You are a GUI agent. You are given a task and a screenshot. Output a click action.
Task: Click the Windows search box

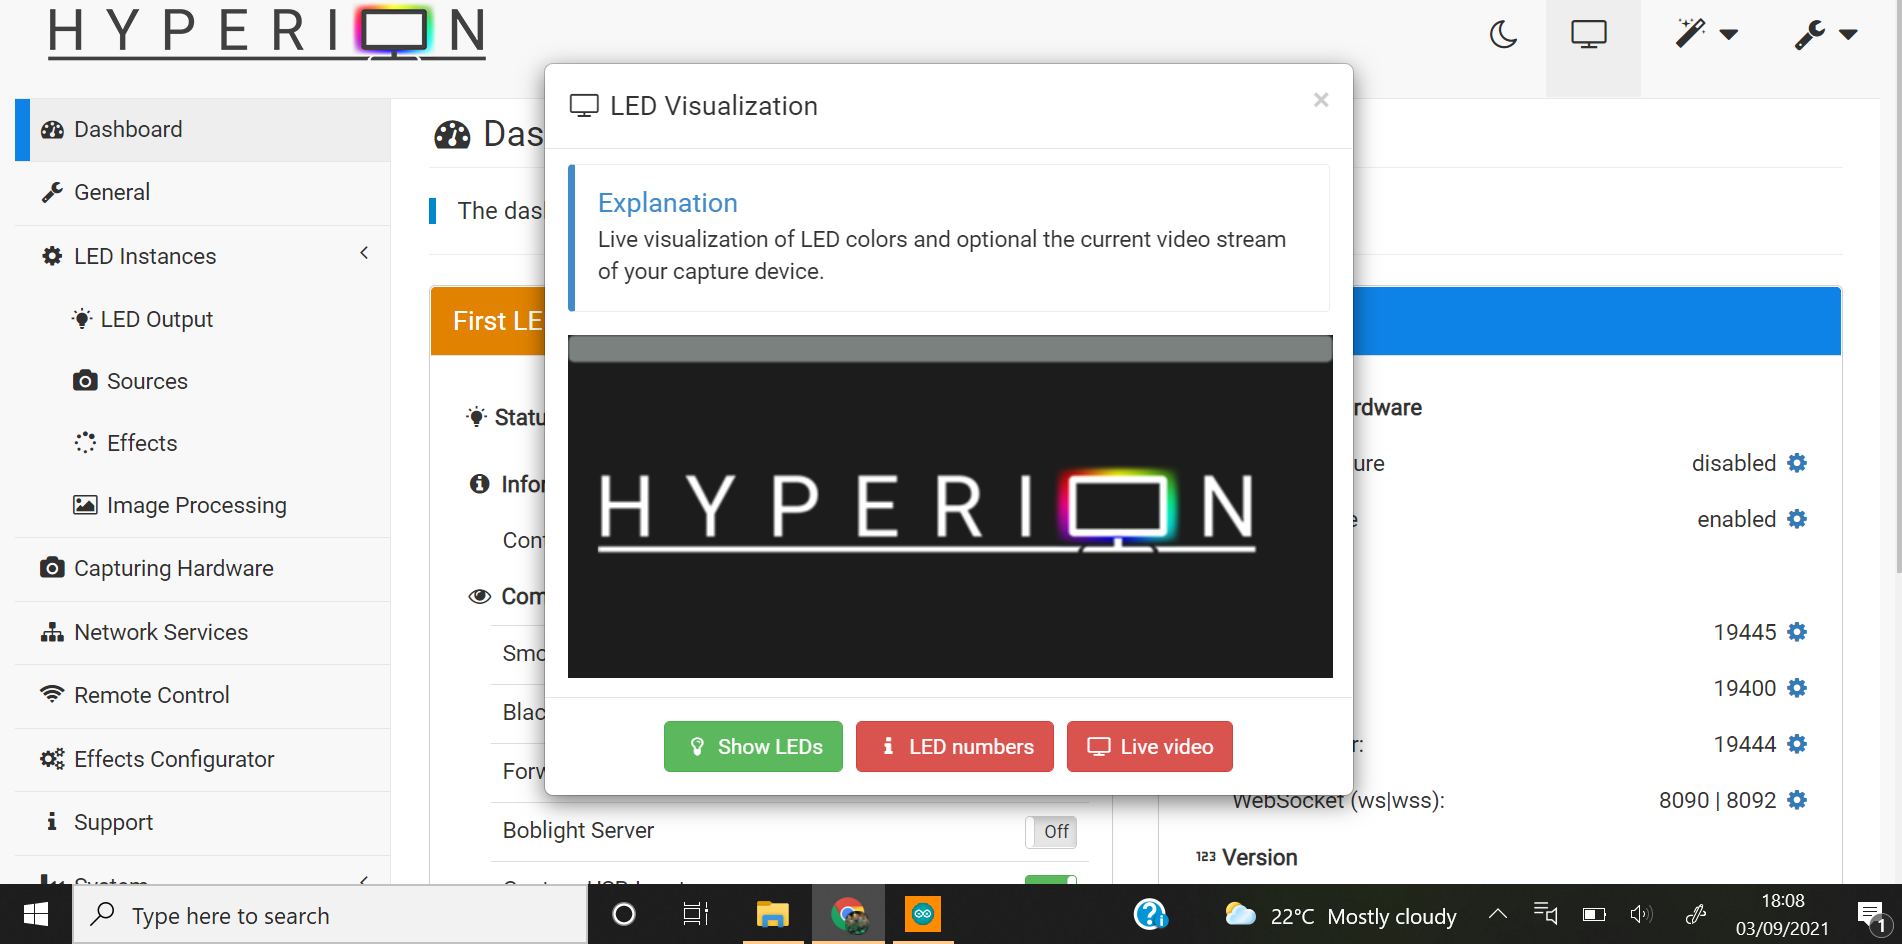tap(330, 915)
